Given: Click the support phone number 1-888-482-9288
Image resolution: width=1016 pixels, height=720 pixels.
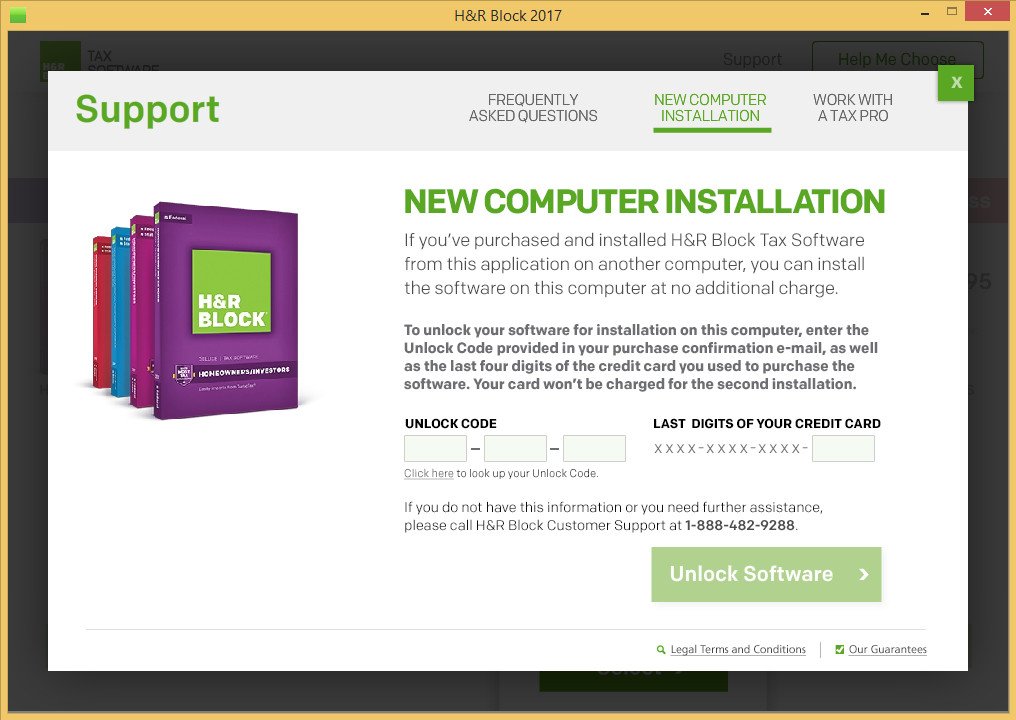Looking at the screenshot, I should pyautogui.click(x=739, y=526).
